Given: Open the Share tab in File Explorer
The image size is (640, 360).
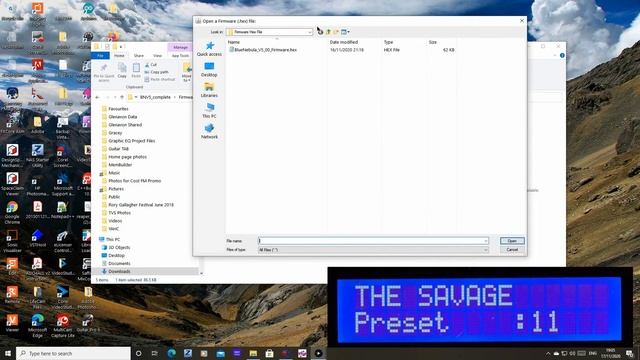Looking at the screenshot, I should [x=139, y=56].
